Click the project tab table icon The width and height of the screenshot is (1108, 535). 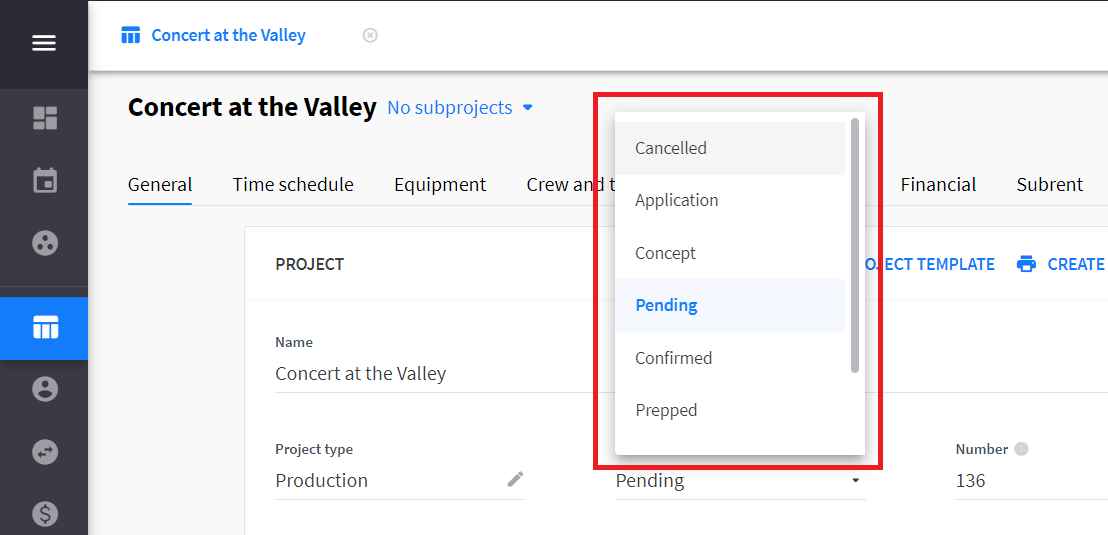[x=131, y=35]
